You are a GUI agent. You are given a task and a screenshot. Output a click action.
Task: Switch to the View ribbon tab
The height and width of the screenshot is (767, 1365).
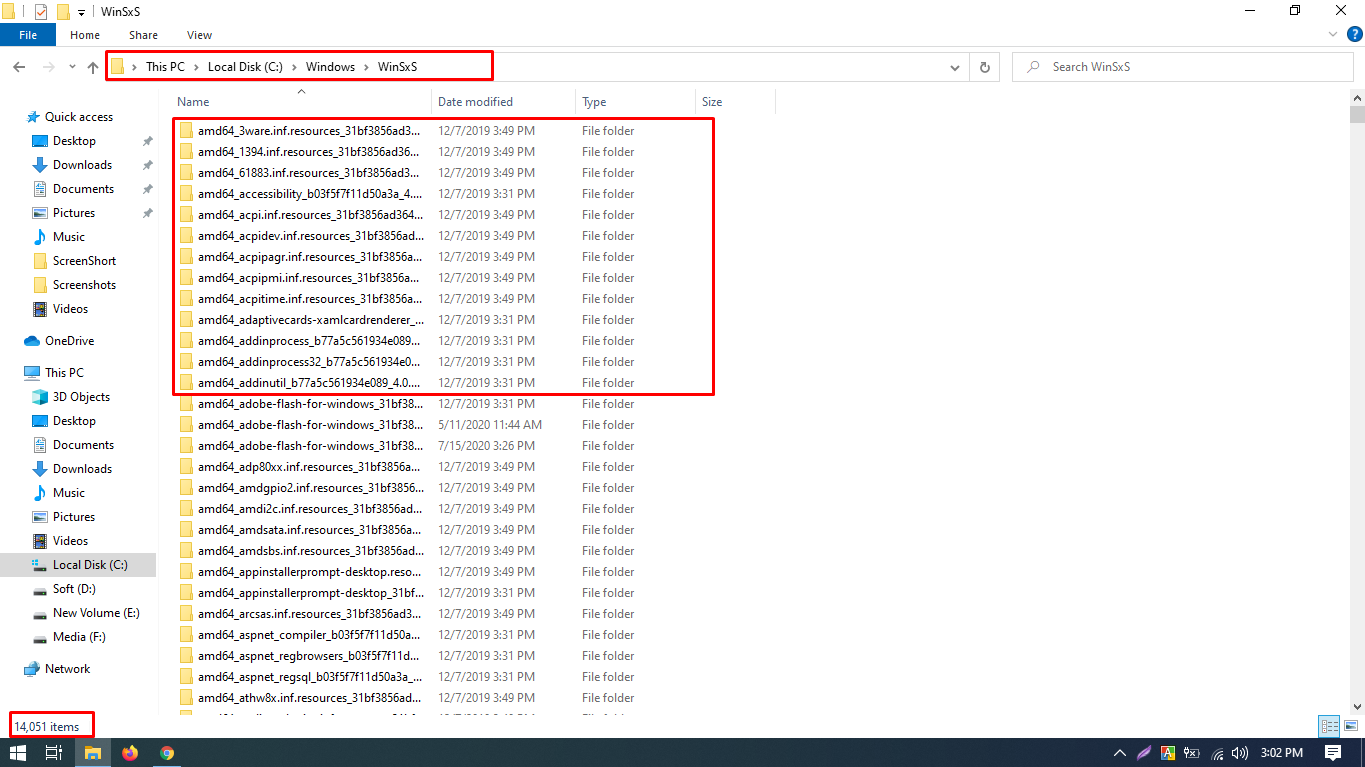coord(199,35)
